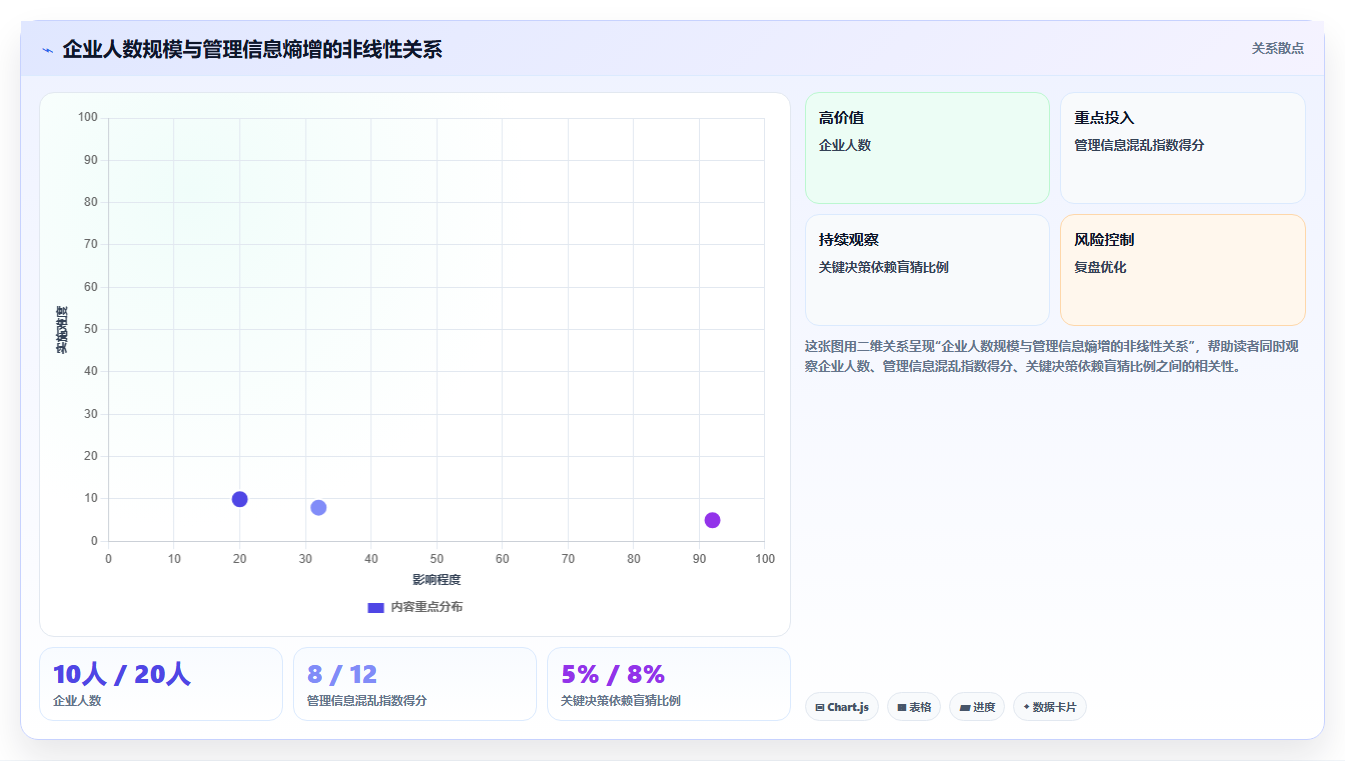This screenshot has width=1345, height=761.
Task: Select the Chart.js tag chip
Action: [842, 707]
